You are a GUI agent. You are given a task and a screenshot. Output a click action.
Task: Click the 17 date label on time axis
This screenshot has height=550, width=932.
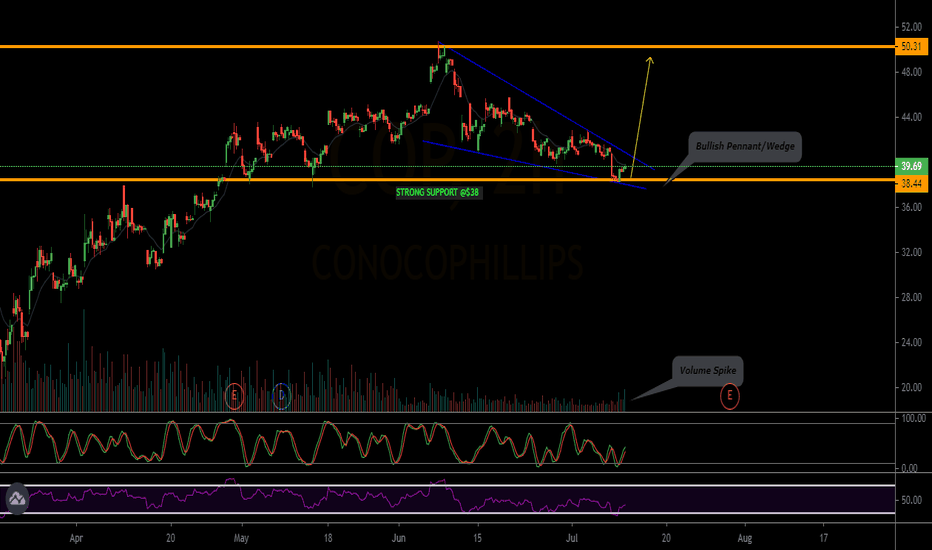[x=823, y=539]
